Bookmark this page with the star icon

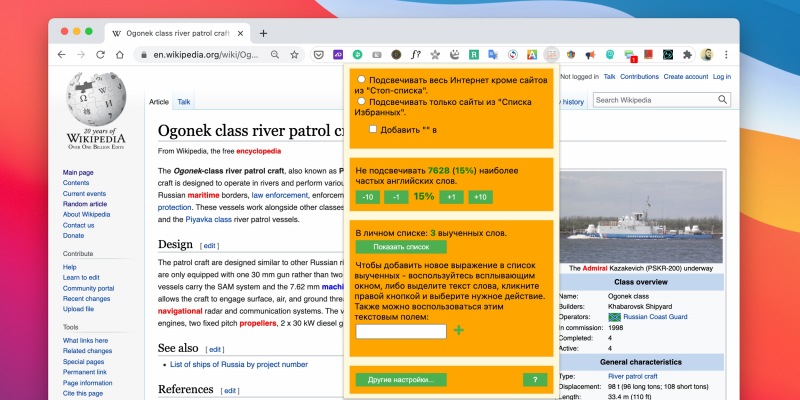coord(294,55)
